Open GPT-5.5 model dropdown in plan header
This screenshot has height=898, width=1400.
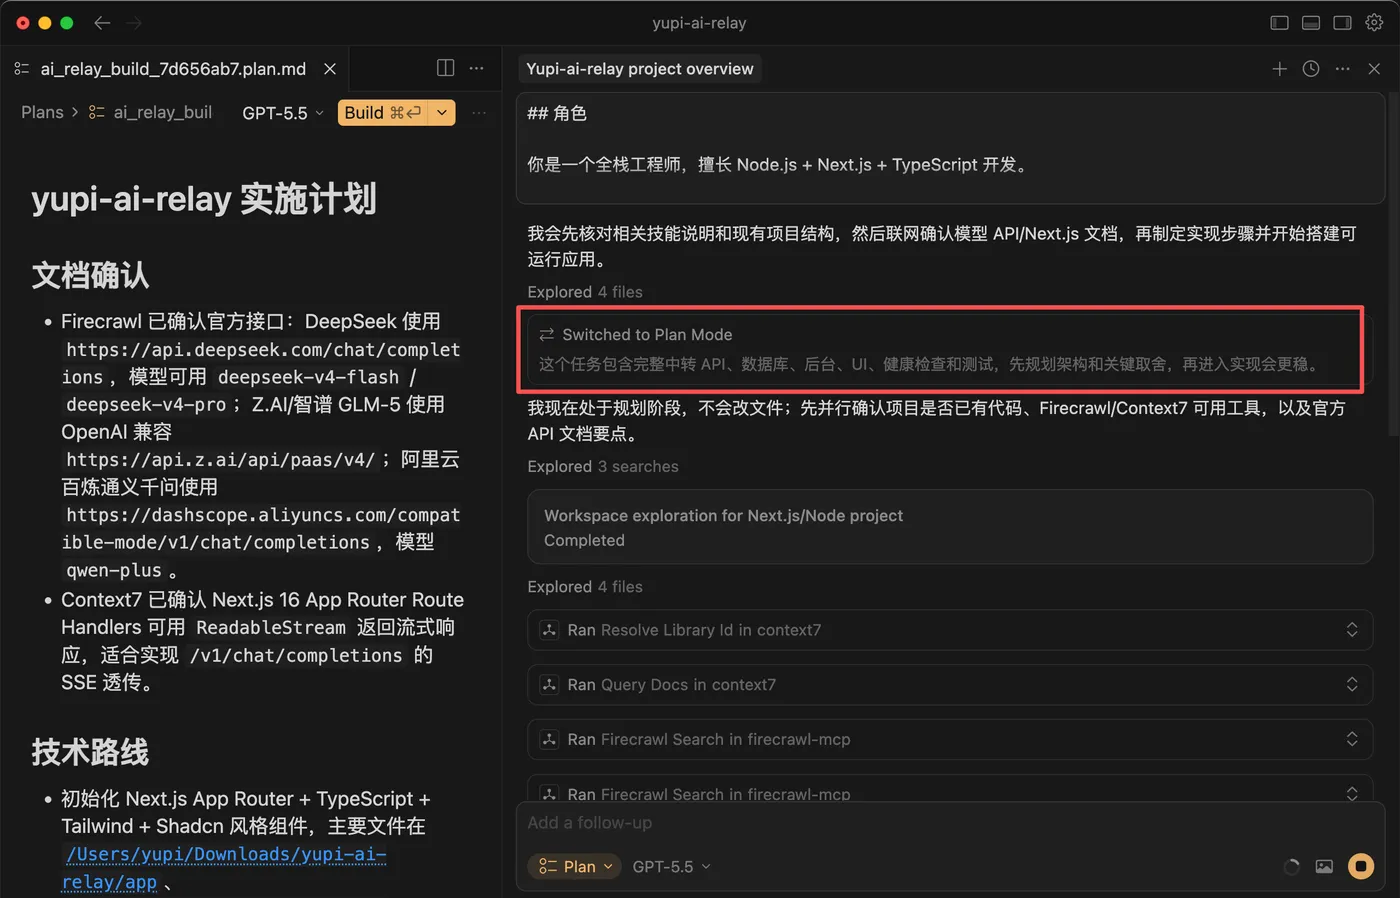(283, 113)
